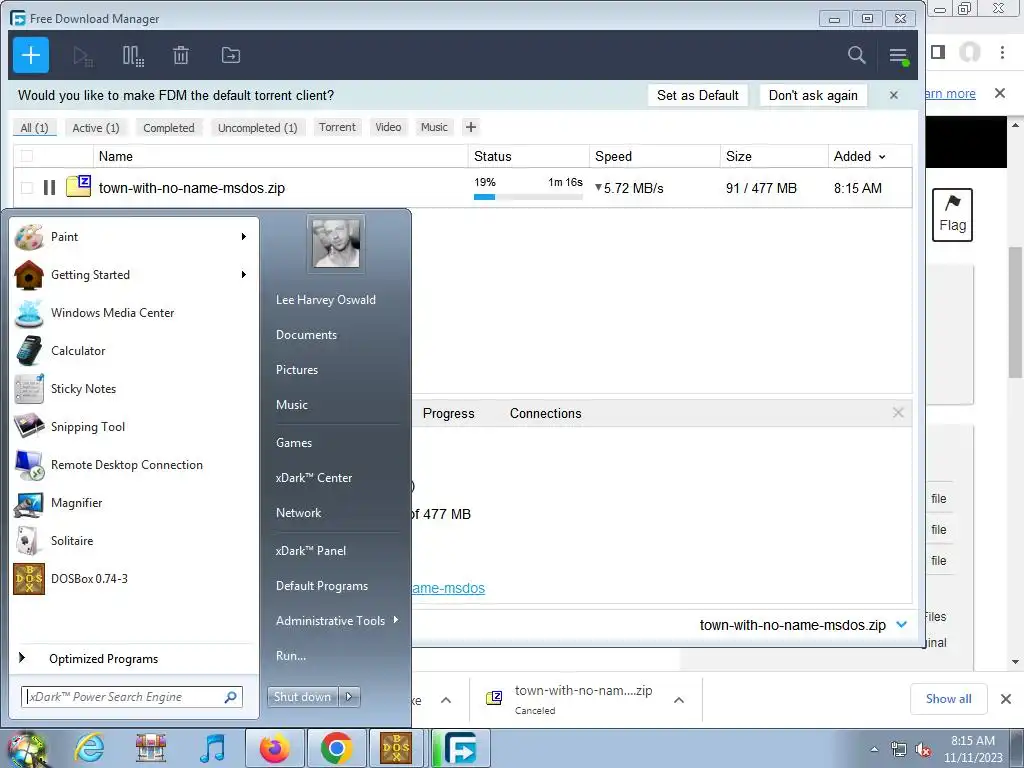Launch Magnifier
The width and height of the screenshot is (1024, 768).
pyautogui.click(x=134, y=503)
